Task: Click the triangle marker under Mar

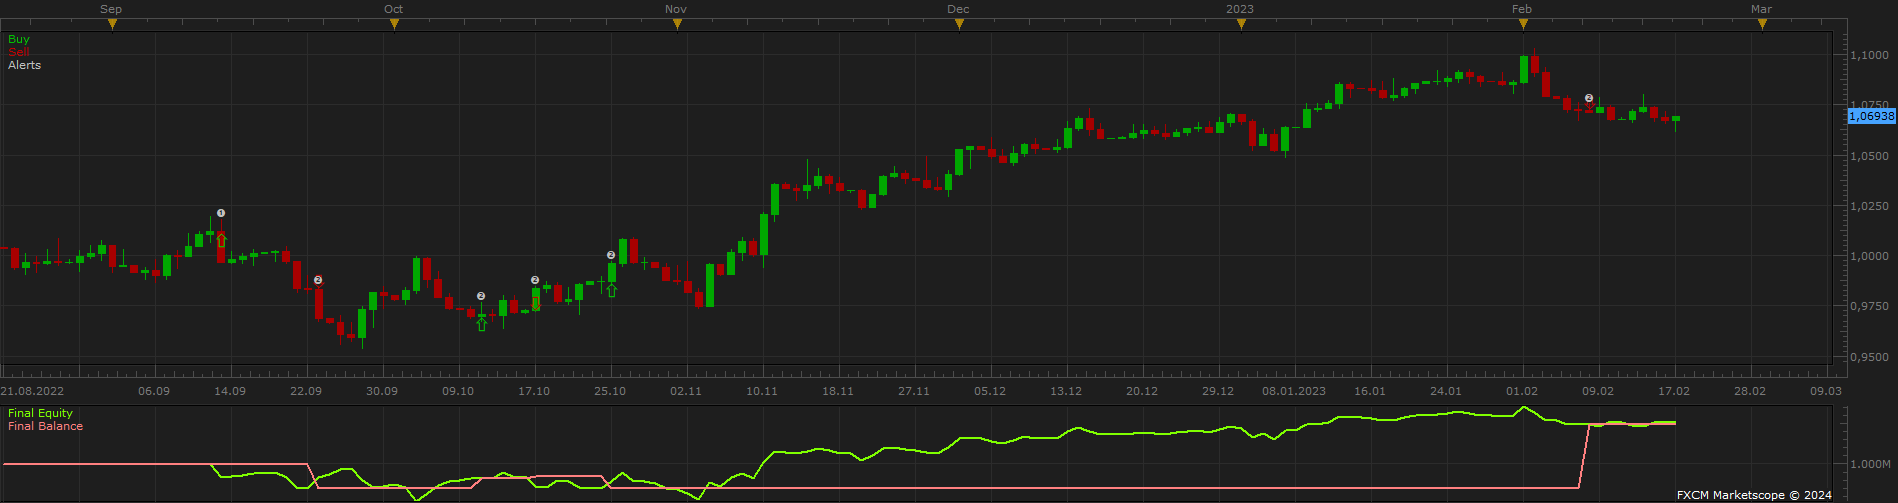Action: coord(1762,24)
